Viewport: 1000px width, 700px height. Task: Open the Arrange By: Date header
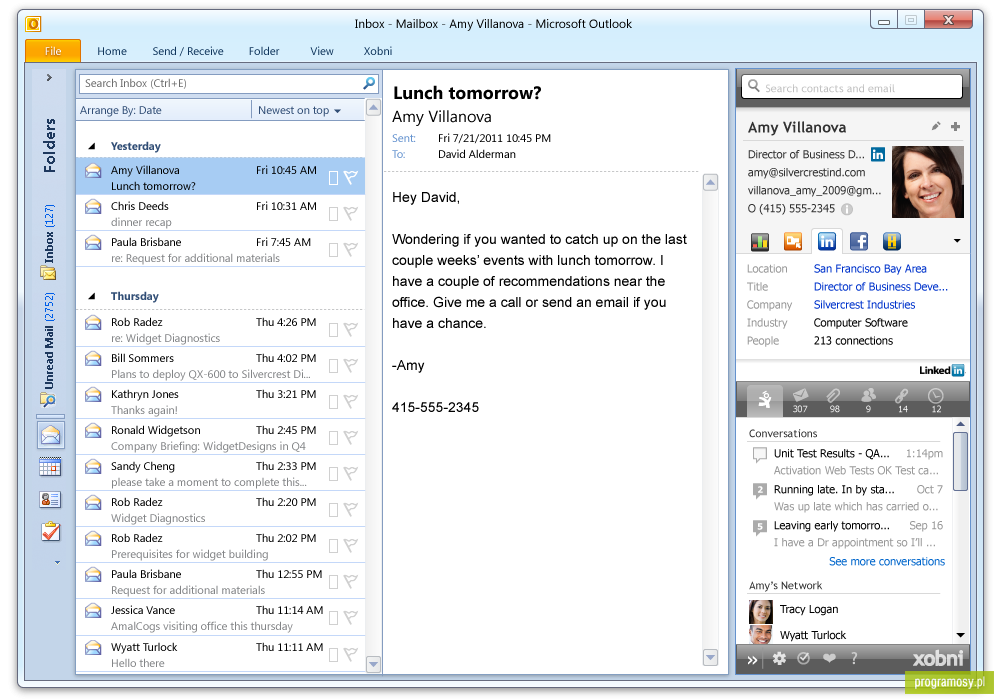coord(121,110)
